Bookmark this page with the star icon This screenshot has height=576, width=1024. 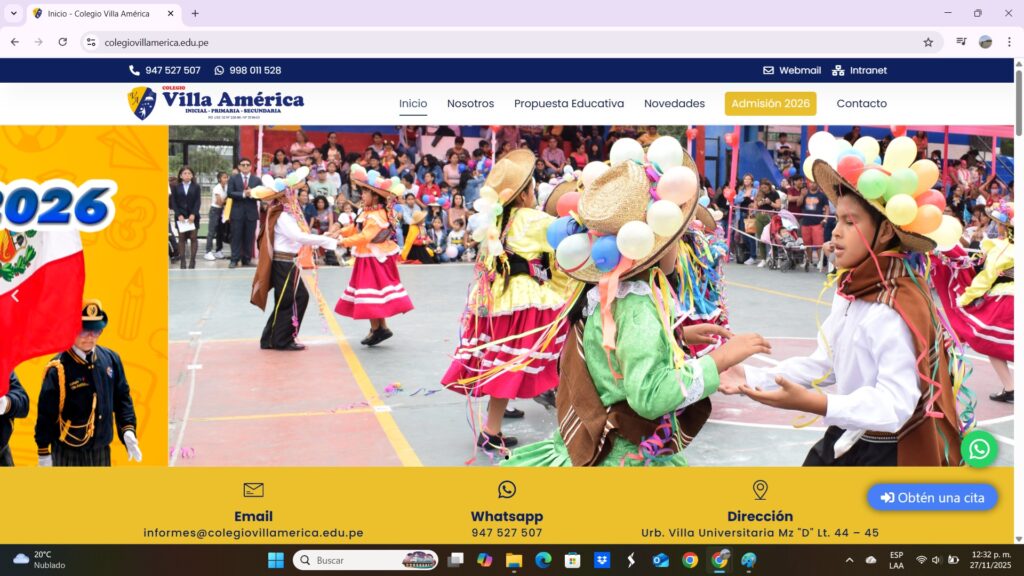coord(928,42)
